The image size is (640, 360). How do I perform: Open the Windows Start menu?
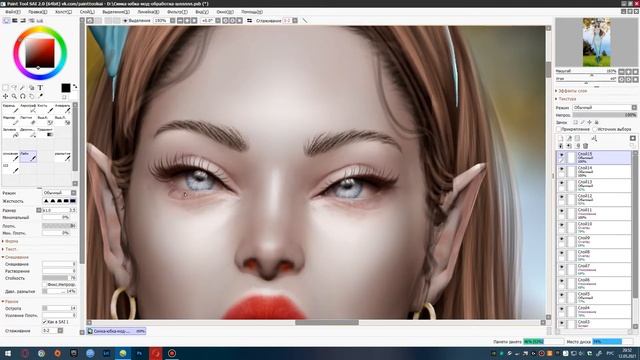[8, 353]
